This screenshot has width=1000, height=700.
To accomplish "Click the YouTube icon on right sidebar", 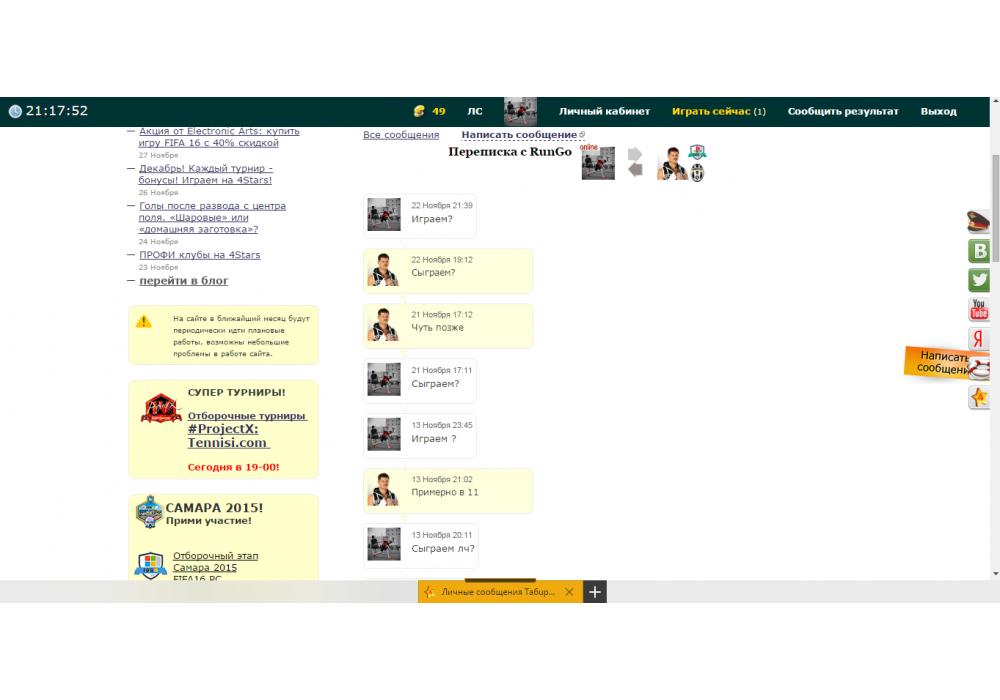I will coord(979,310).
